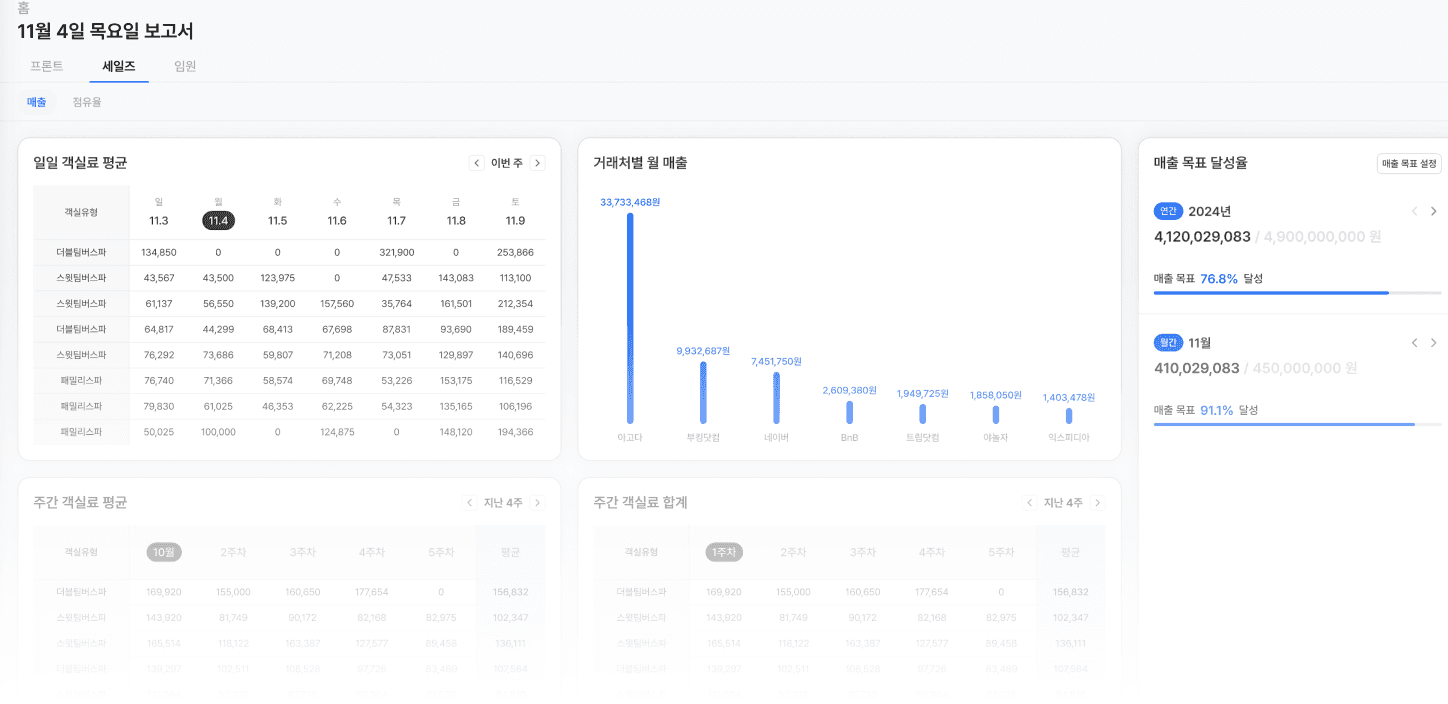The width and height of the screenshot is (1448, 704).
Task: Go to next month beside 11월 goal
Action: (x=1433, y=342)
